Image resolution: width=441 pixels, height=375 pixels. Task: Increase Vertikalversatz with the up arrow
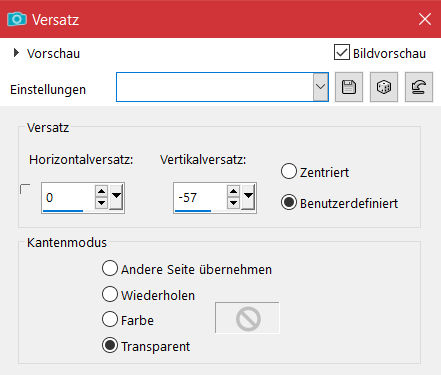coord(233,191)
